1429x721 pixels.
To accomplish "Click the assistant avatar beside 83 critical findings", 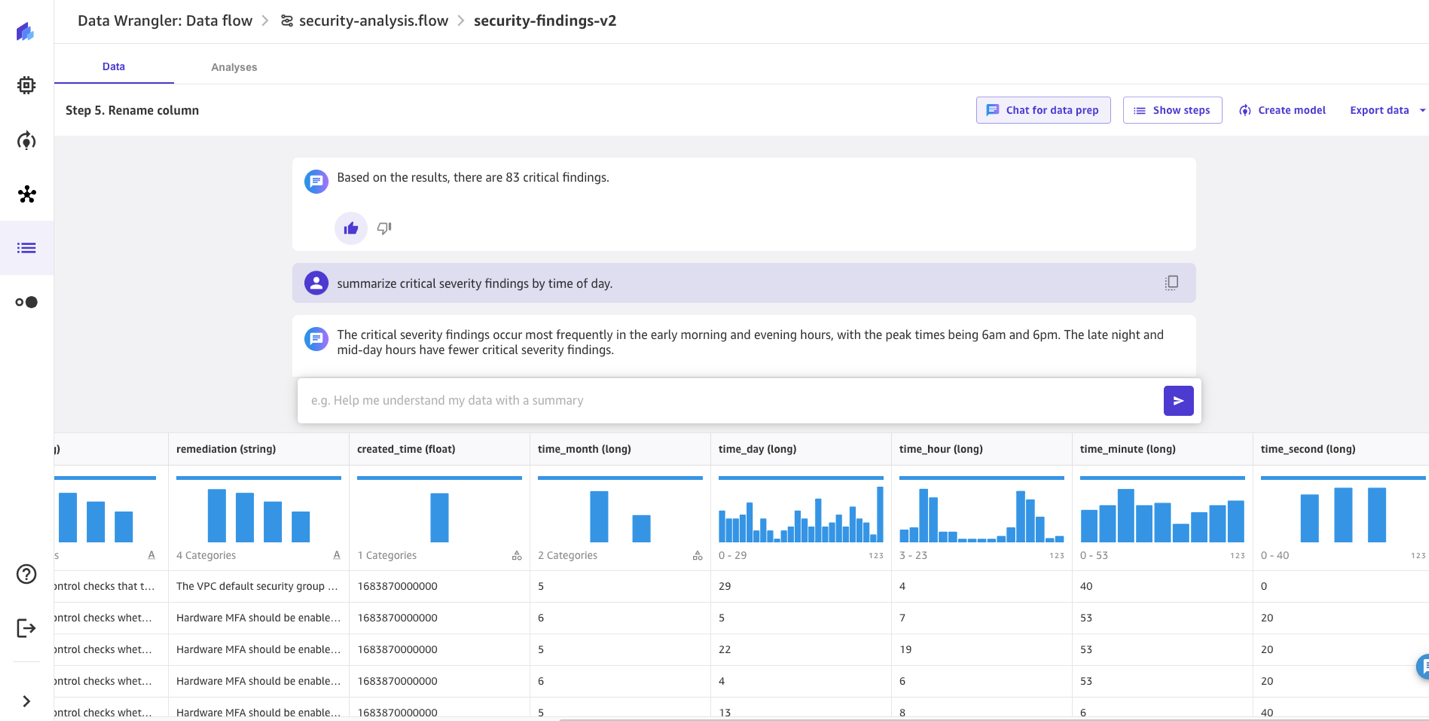I will [316, 181].
